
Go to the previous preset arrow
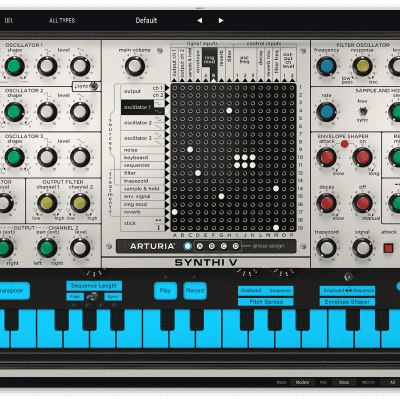tap(200, 20)
